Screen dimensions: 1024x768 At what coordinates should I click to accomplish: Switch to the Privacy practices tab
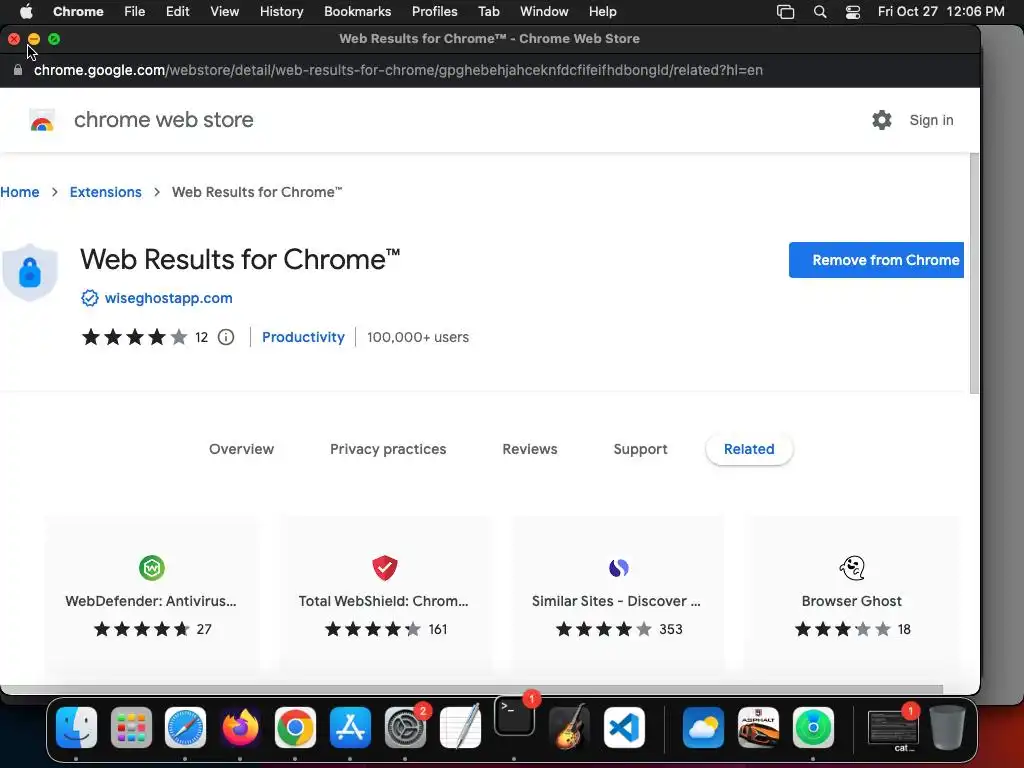tap(388, 449)
